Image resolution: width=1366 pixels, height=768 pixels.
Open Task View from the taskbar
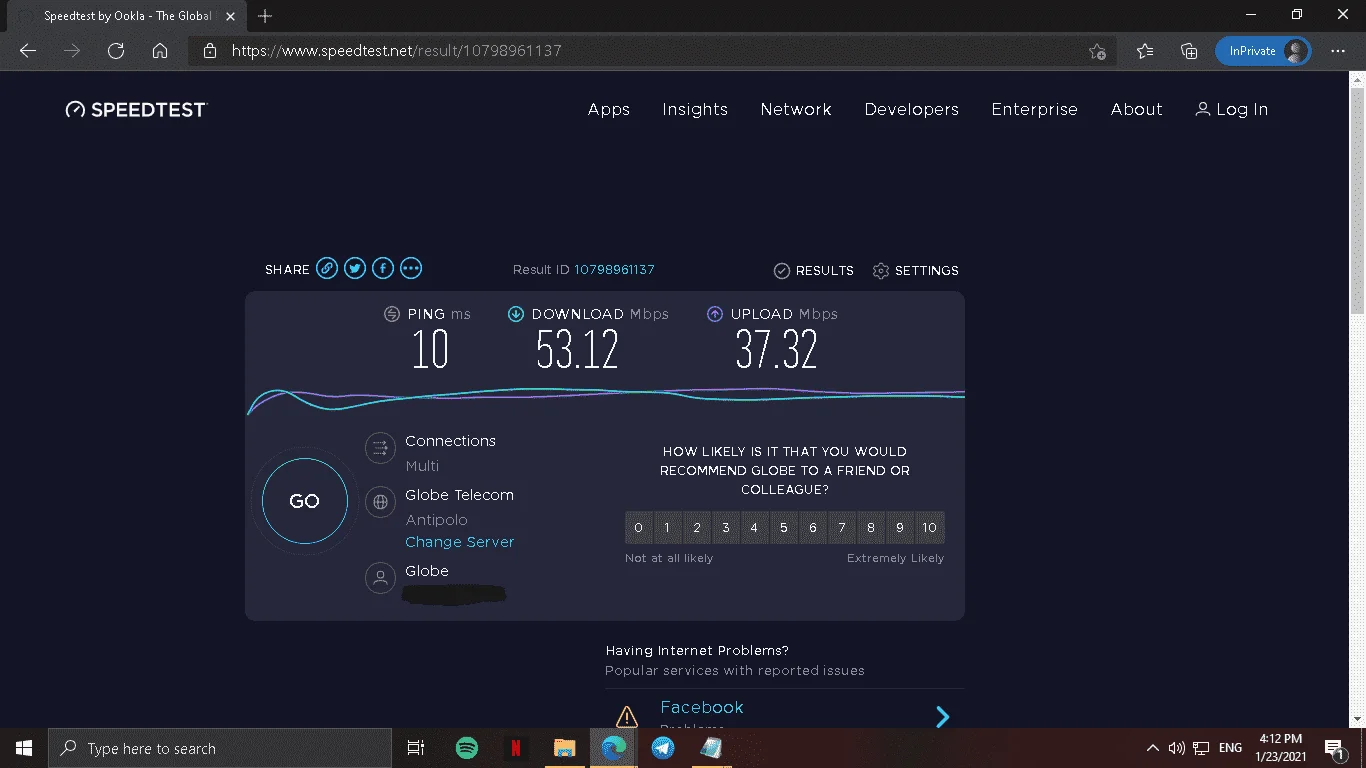click(416, 748)
